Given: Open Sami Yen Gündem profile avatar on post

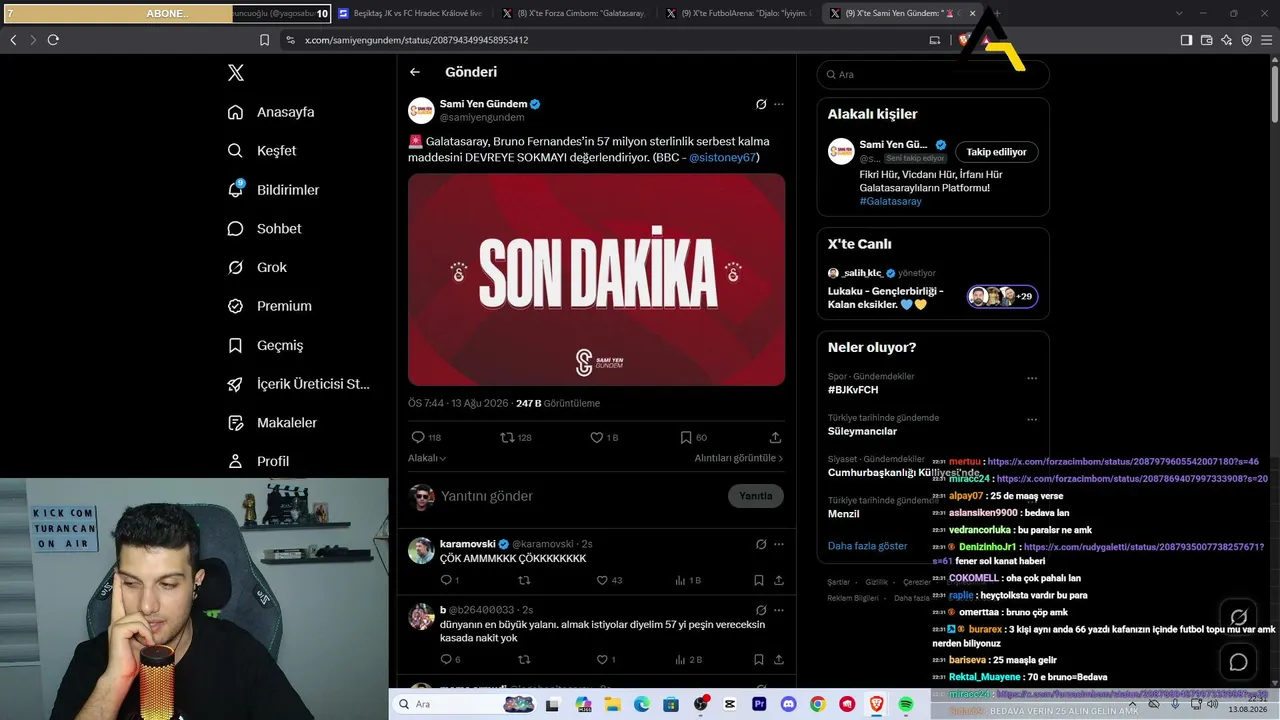Looking at the screenshot, I should pyautogui.click(x=421, y=110).
